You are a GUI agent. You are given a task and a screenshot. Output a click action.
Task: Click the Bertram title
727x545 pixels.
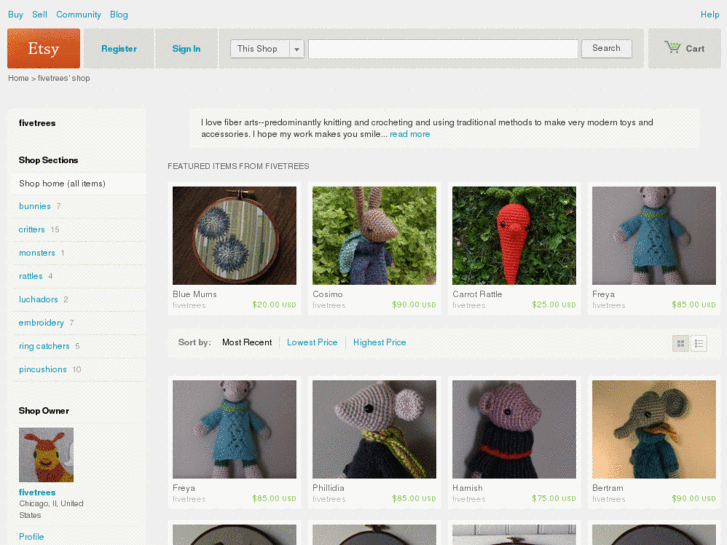pos(608,488)
